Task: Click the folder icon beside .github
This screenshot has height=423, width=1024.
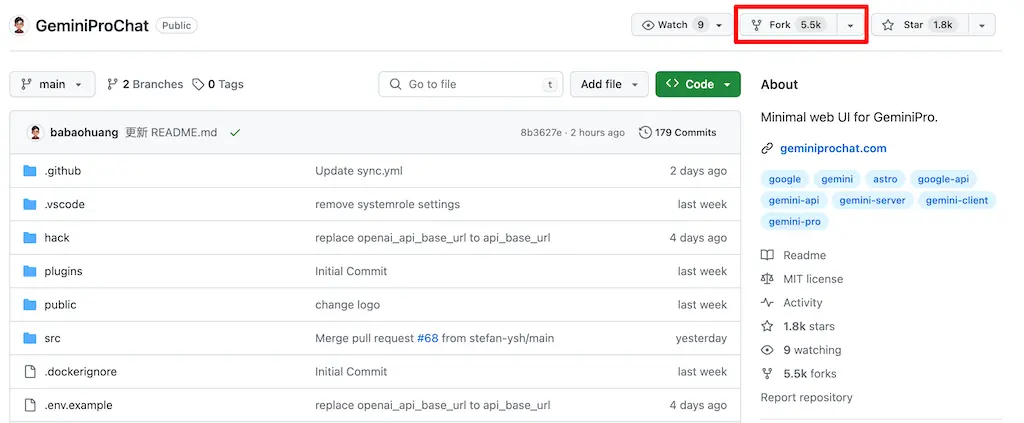Action: coord(29,171)
